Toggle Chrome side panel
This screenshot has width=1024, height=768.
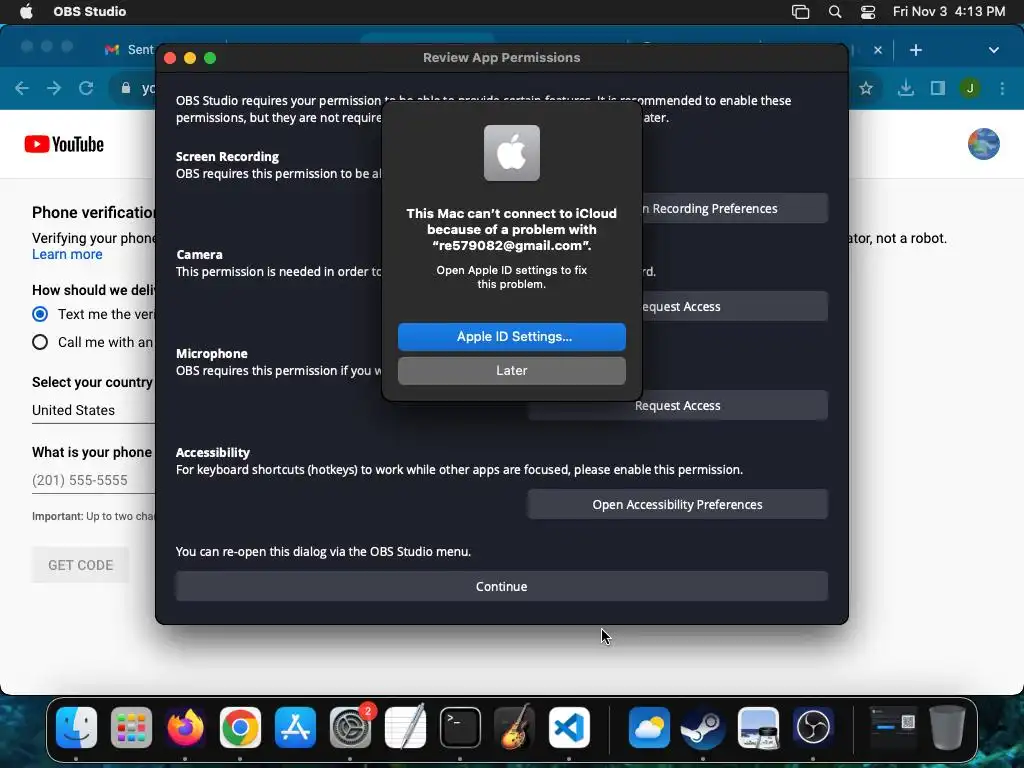(x=938, y=88)
